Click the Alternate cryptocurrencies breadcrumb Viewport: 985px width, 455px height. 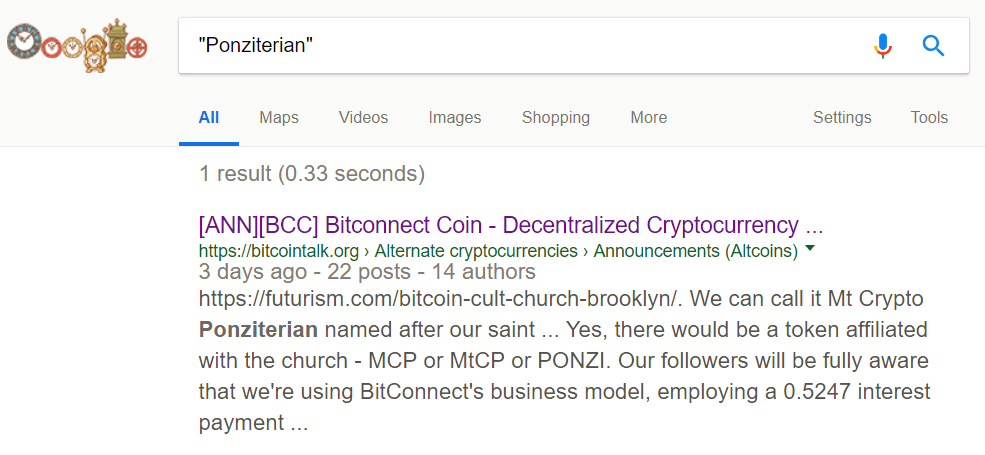(x=476, y=251)
